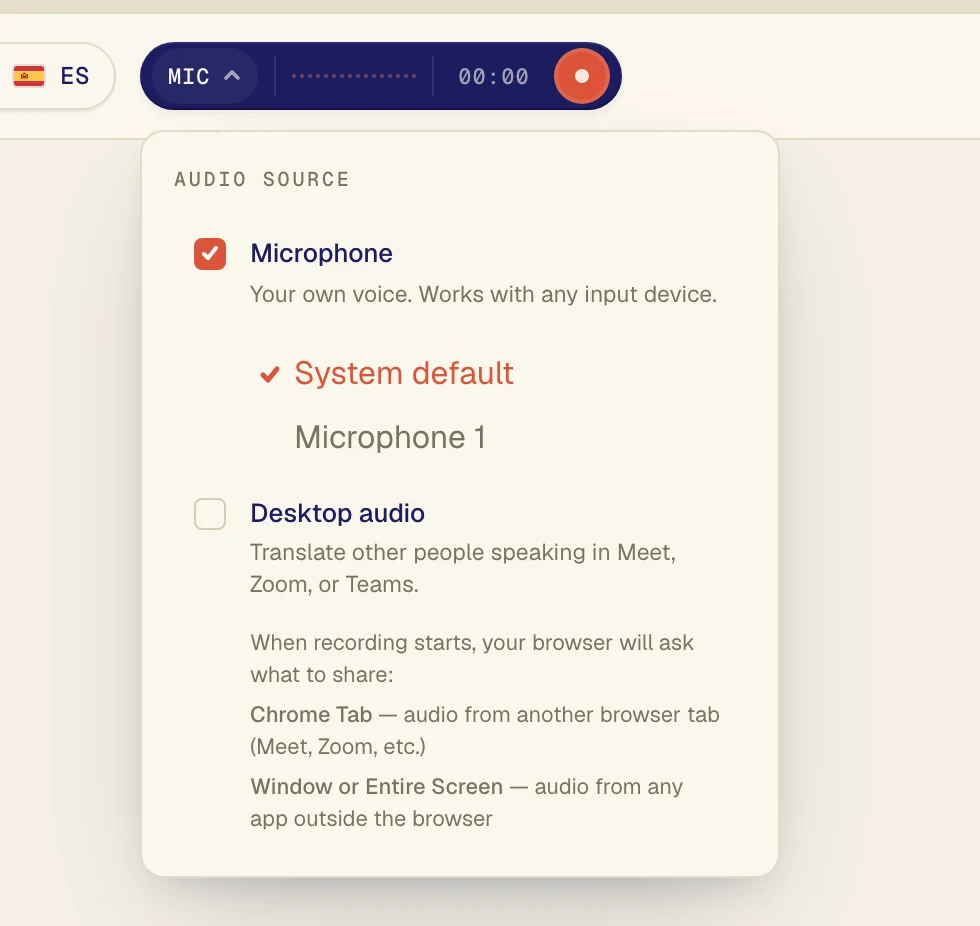Click text 'When recording starts, your browser will ask'
This screenshot has width=980, height=926.
(472, 642)
